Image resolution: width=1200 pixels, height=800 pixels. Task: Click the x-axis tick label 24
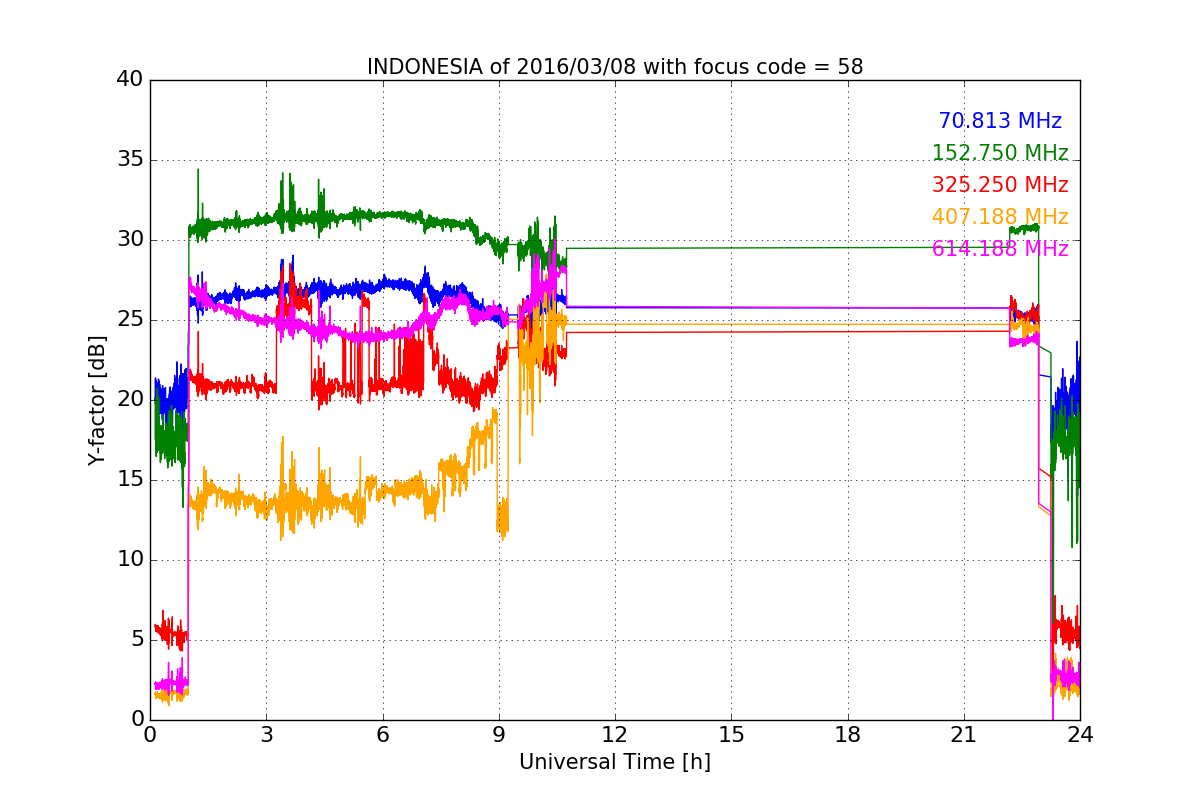point(1080,735)
